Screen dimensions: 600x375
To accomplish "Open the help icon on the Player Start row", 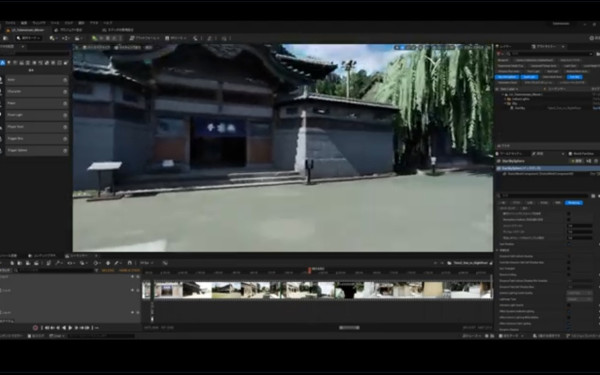I will click(65, 127).
